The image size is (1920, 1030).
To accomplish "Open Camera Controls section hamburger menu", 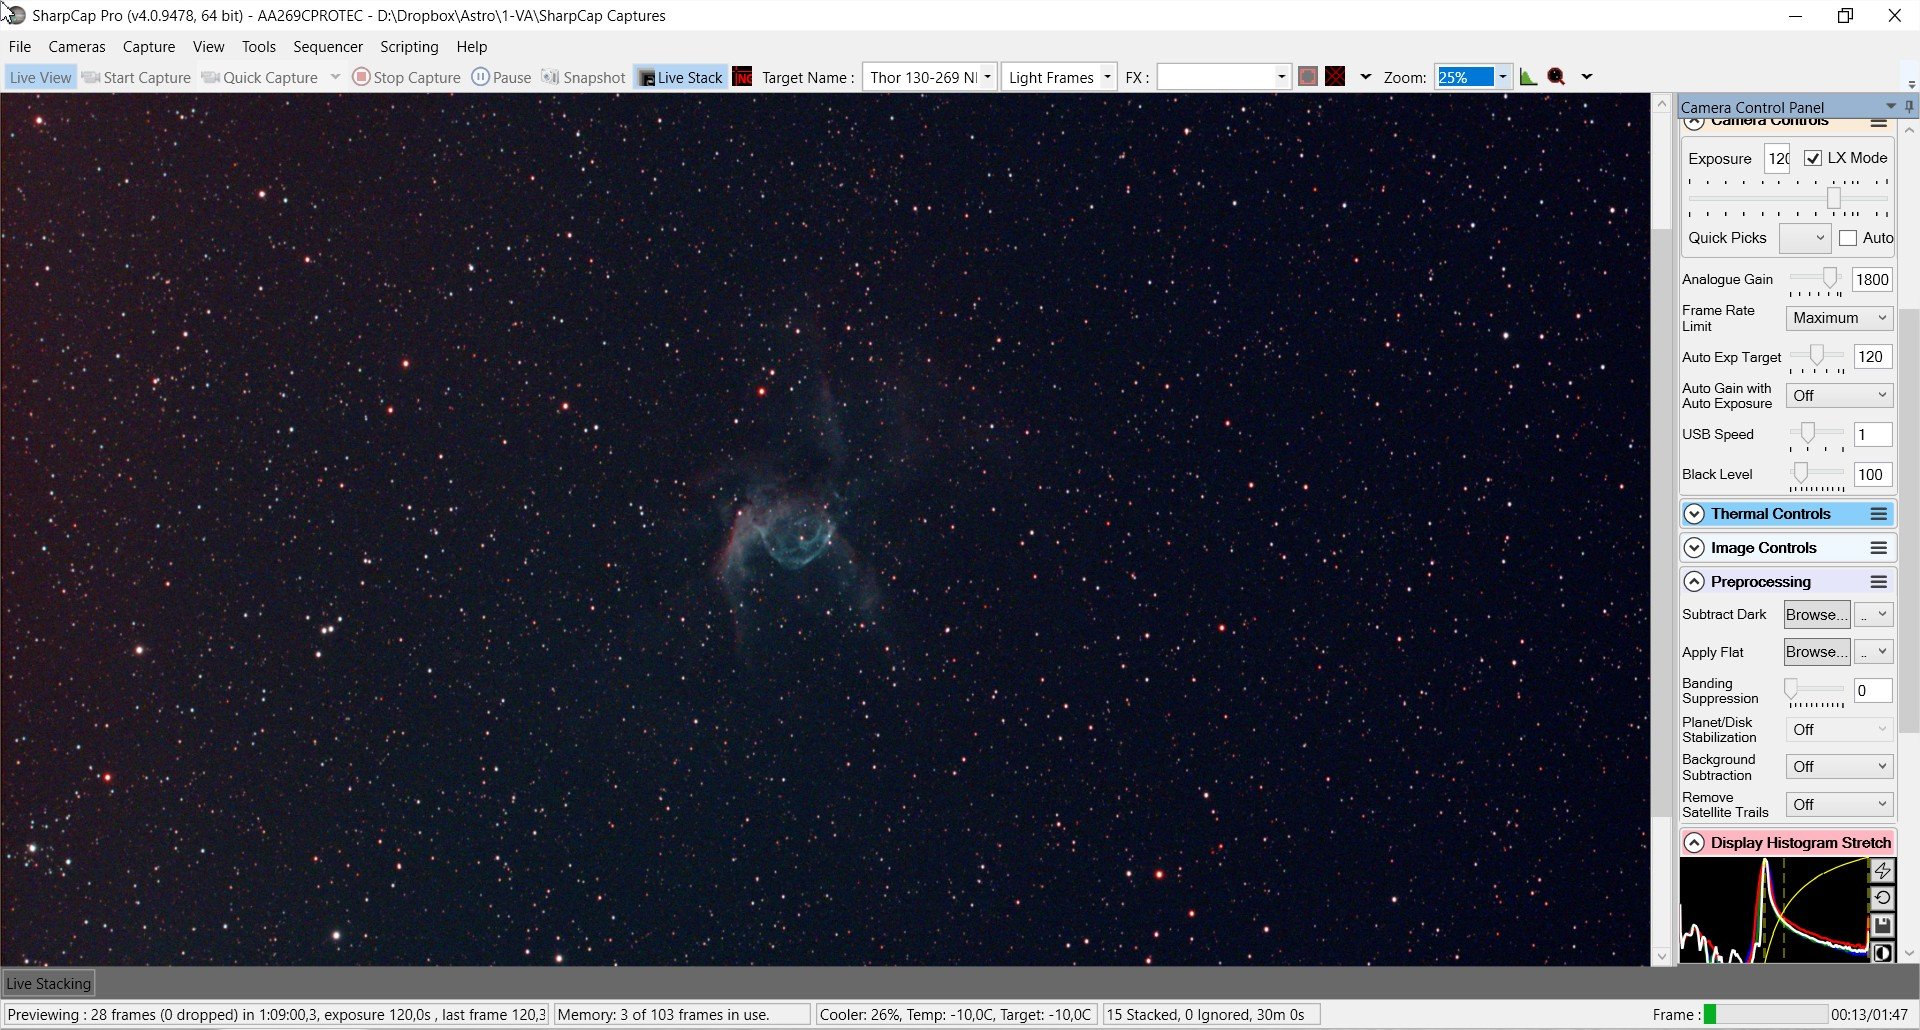I will tap(1879, 122).
